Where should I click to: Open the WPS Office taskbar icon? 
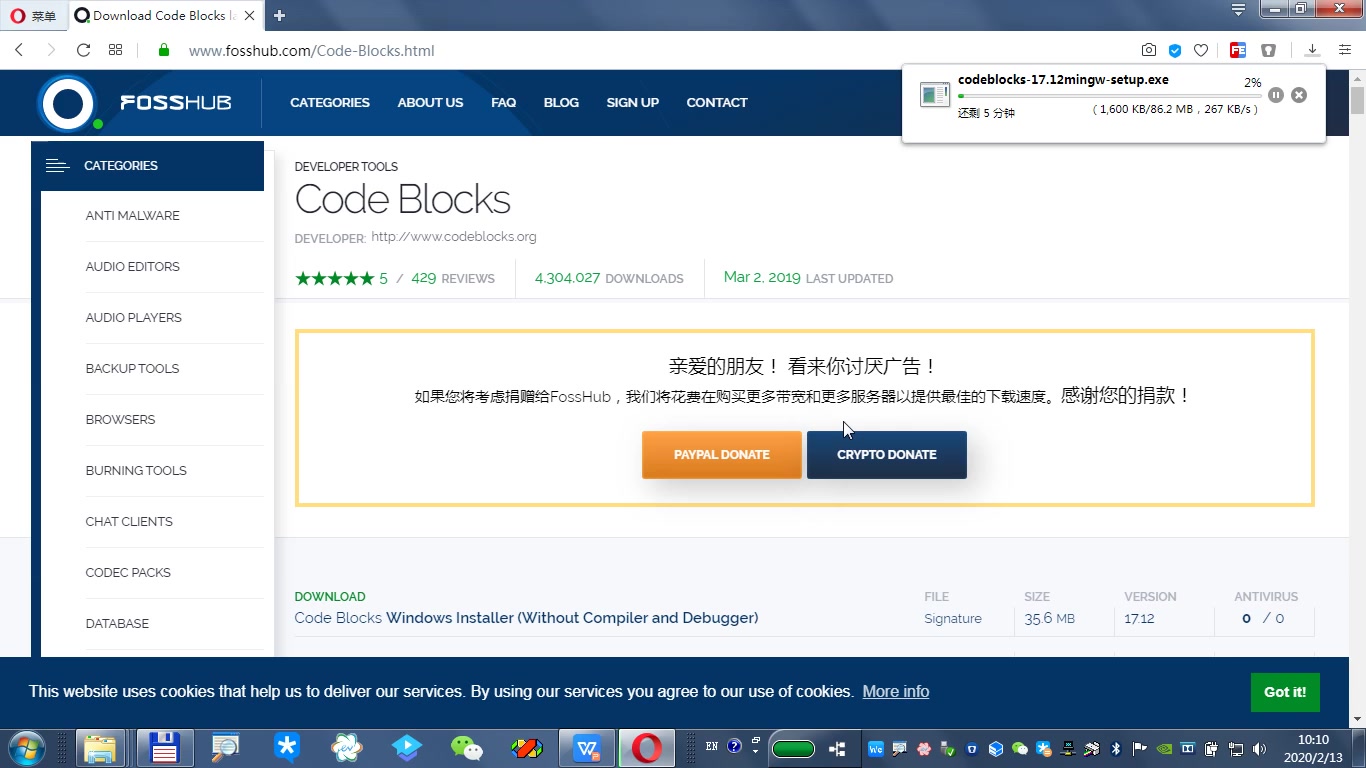click(587, 748)
